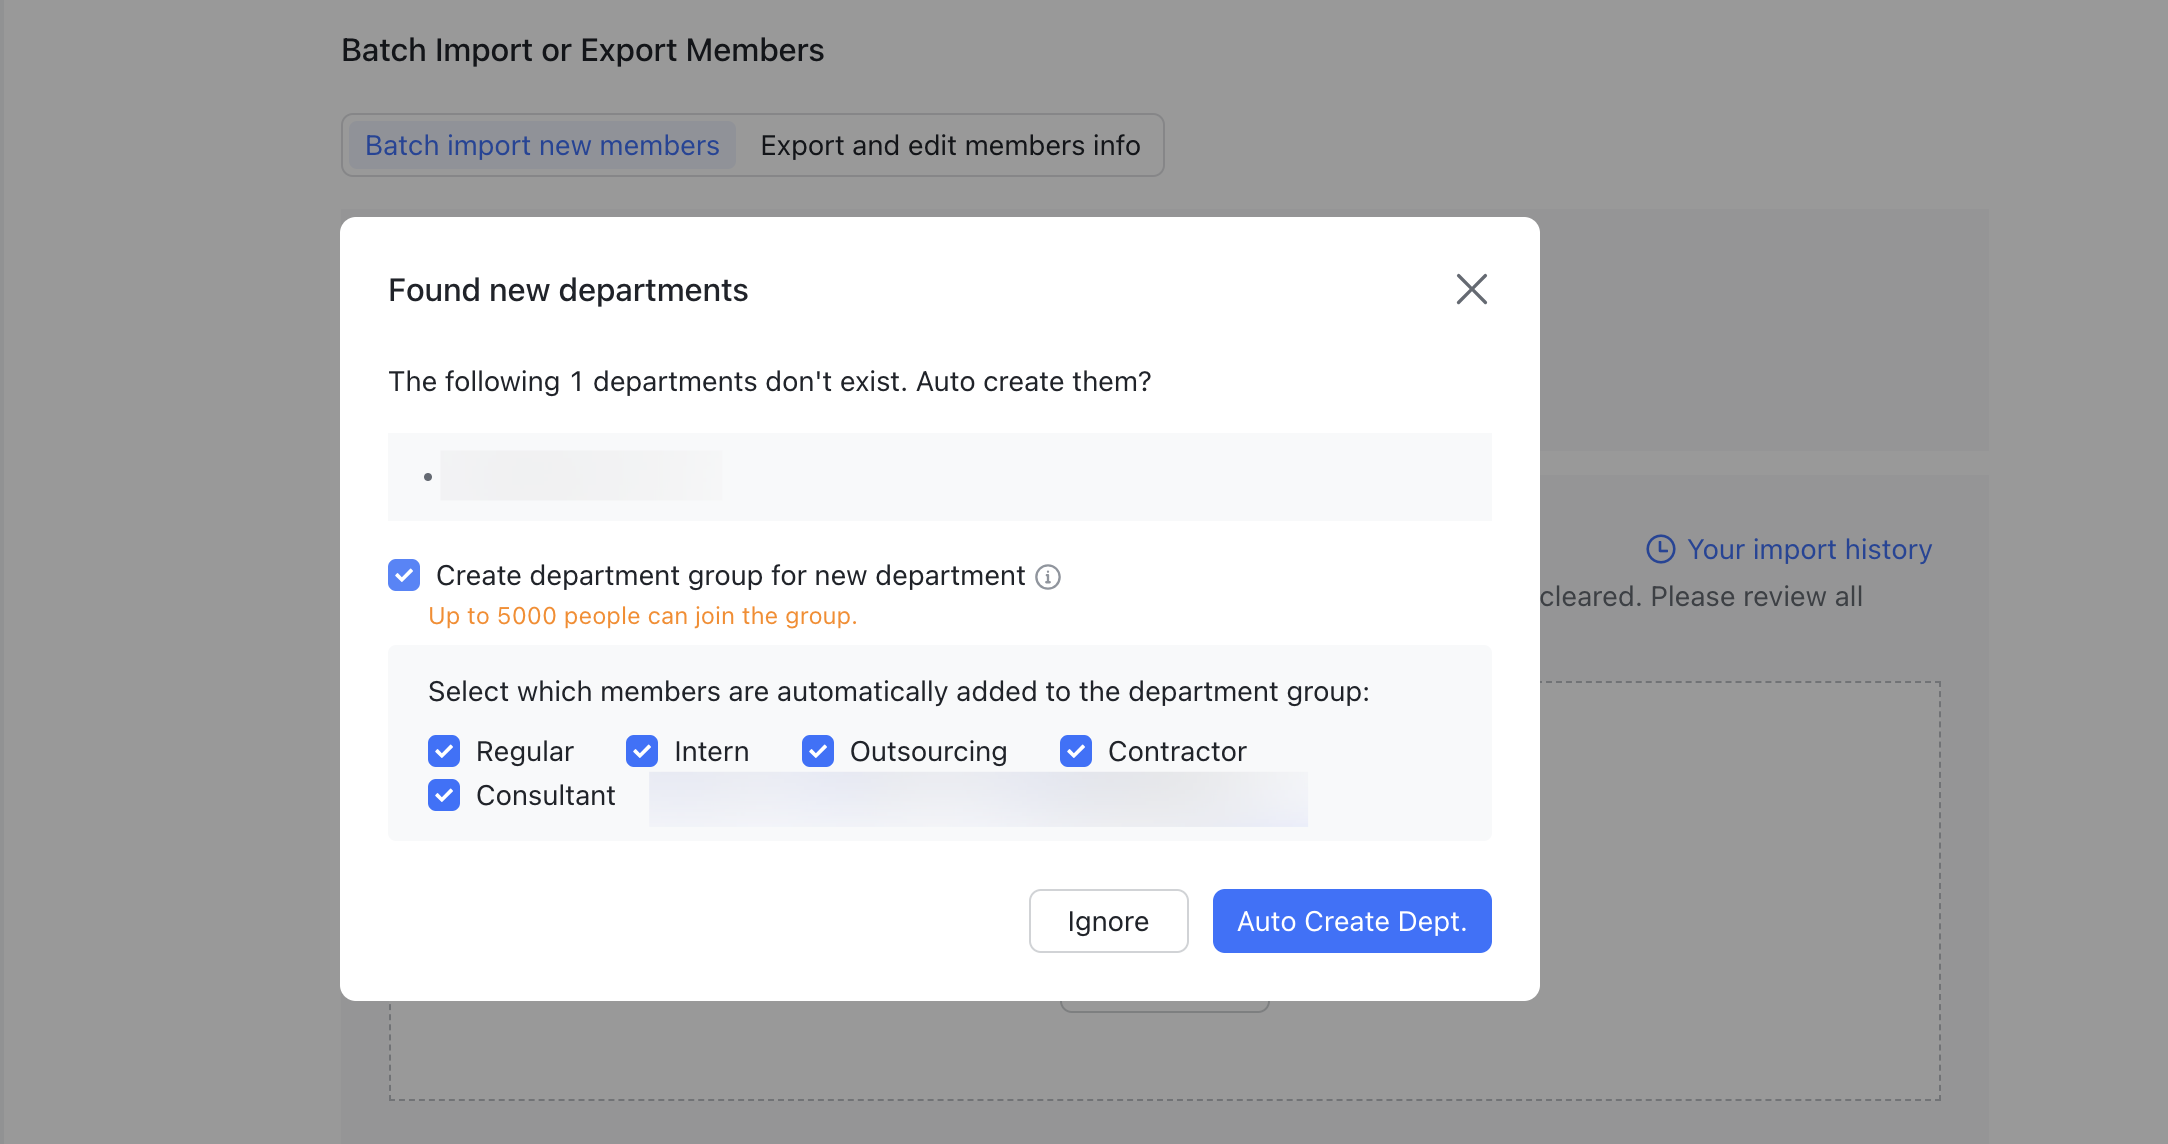Click the Ignore button
The image size is (2168, 1144).
click(1108, 920)
